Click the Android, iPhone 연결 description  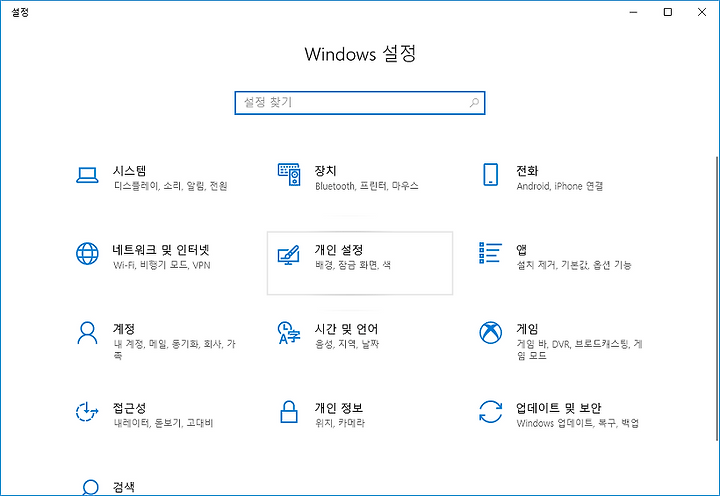point(560,186)
